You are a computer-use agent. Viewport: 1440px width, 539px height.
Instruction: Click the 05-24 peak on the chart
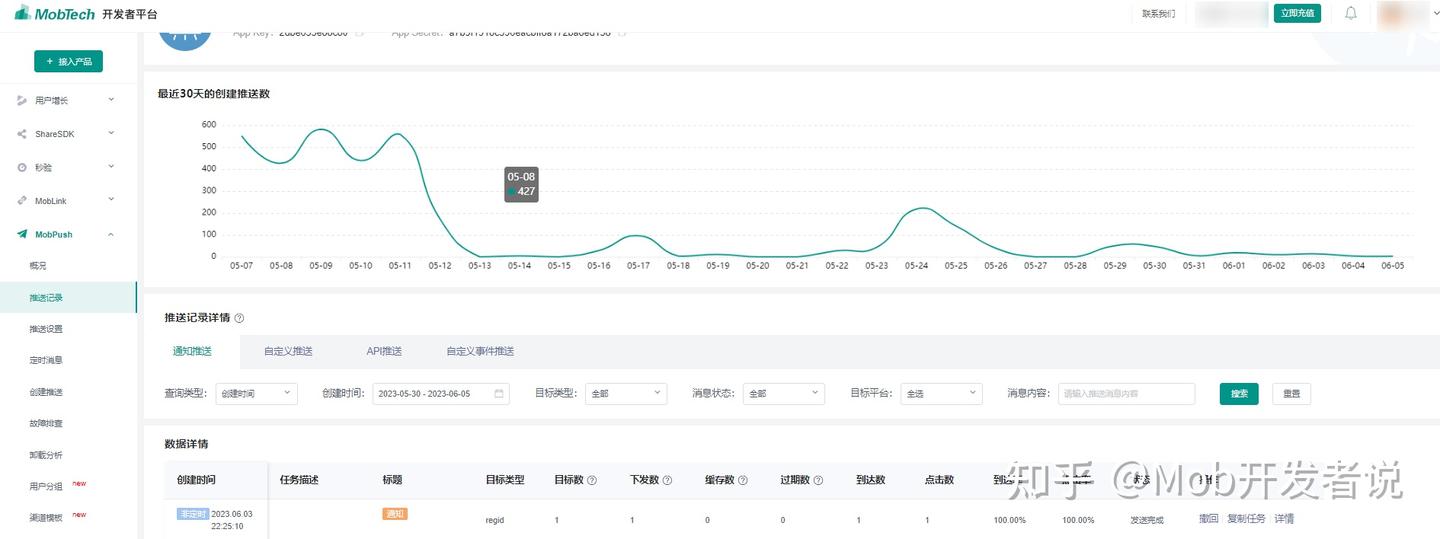click(922, 208)
